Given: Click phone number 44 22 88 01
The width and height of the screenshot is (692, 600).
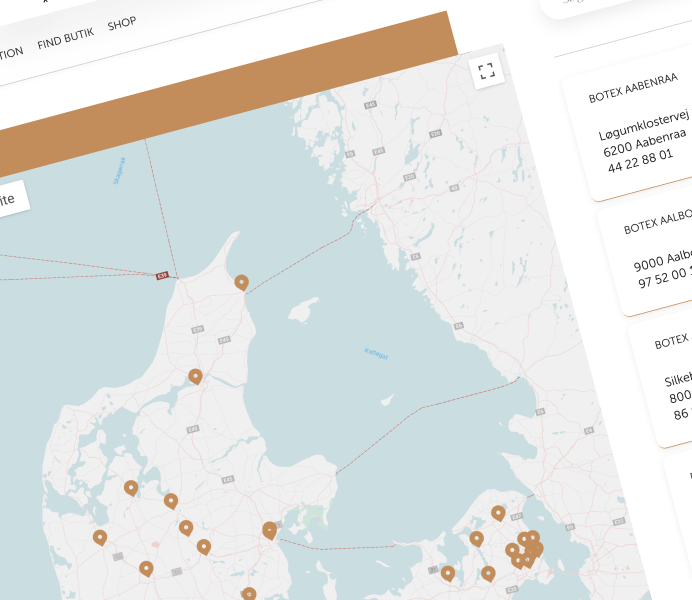Looking at the screenshot, I should click(x=640, y=161).
